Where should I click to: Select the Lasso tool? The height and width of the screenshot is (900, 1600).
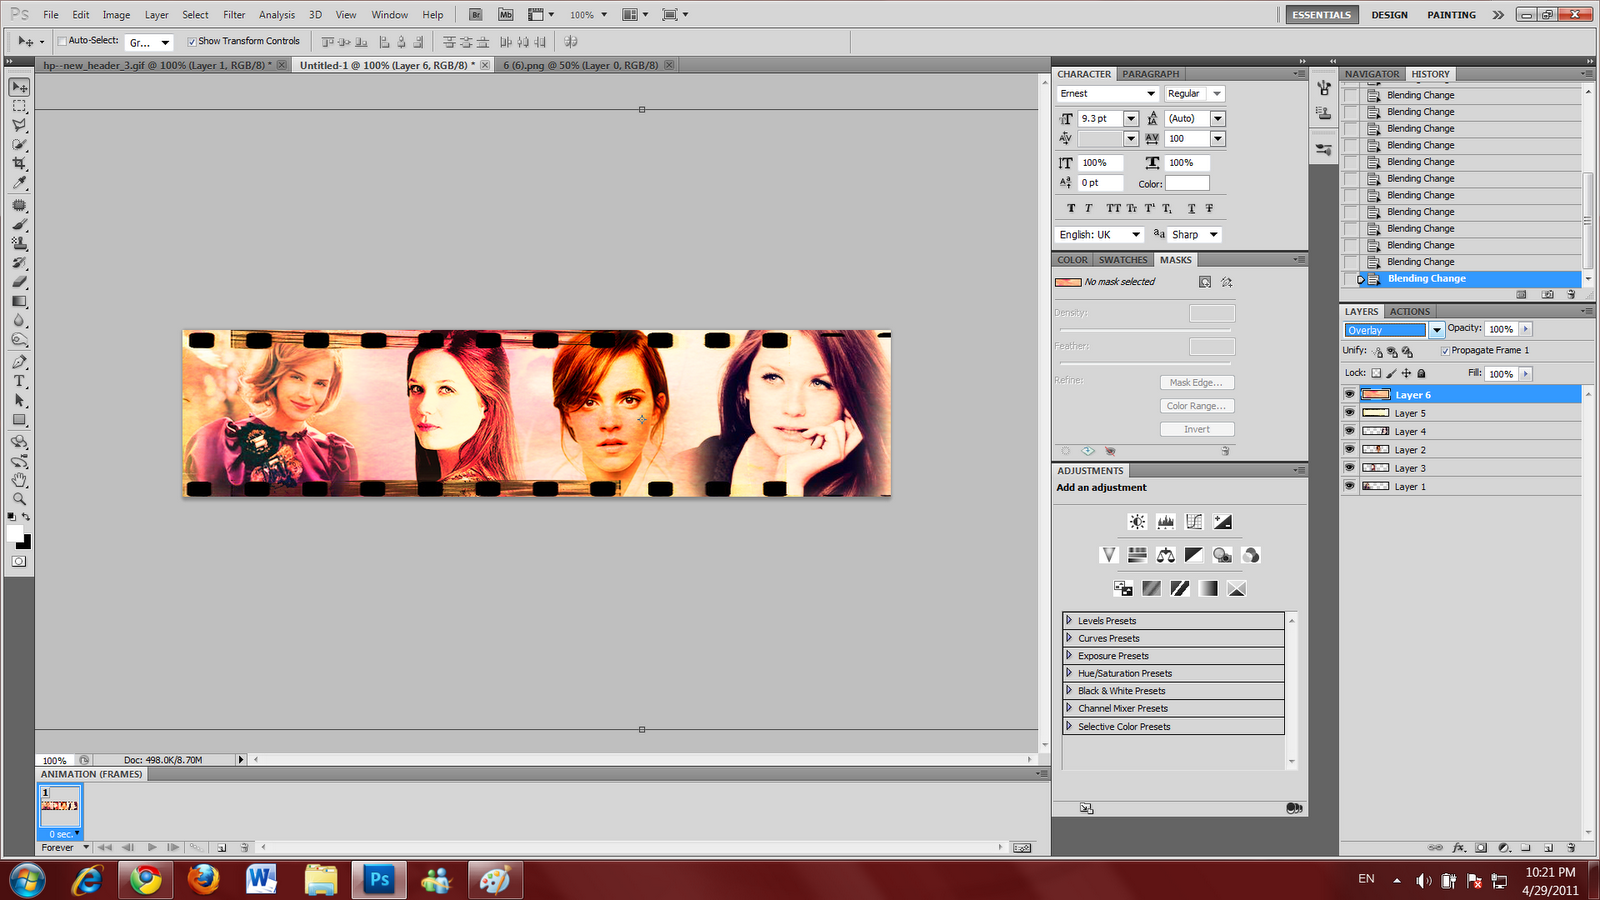[19, 125]
